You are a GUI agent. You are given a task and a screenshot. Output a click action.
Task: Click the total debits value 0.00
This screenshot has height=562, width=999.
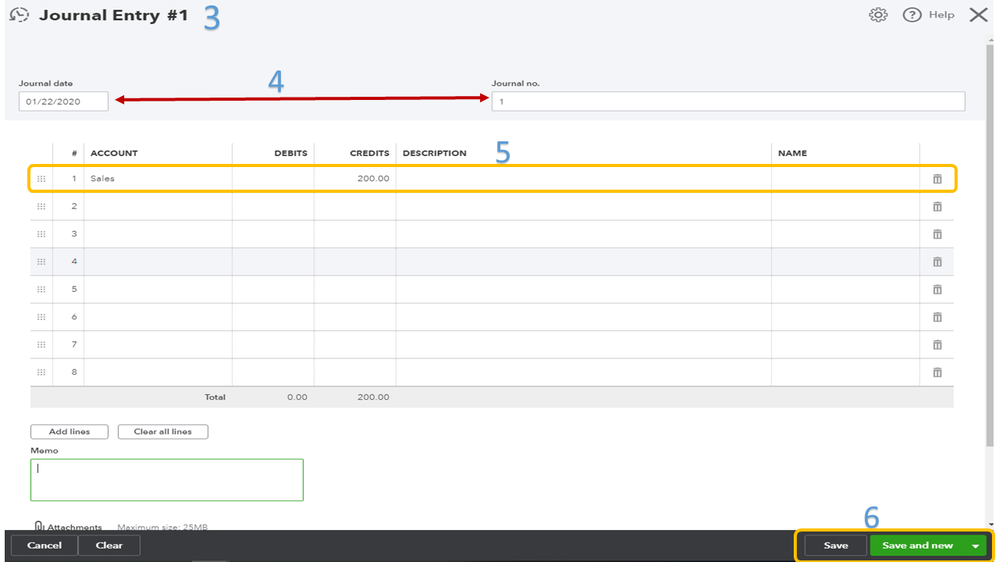click(x=297, y=397)
